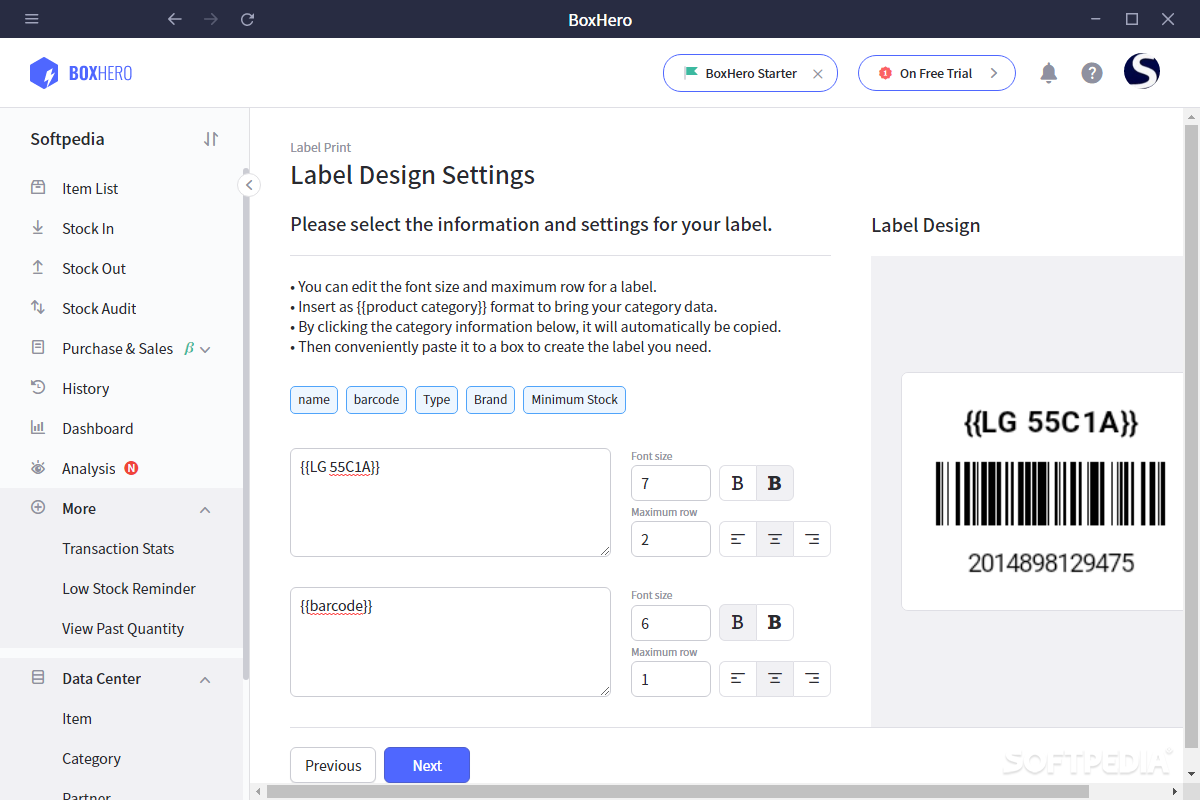Open the help question mark icon
Screen dimensions: 1200x800
tap(1092, 73)
